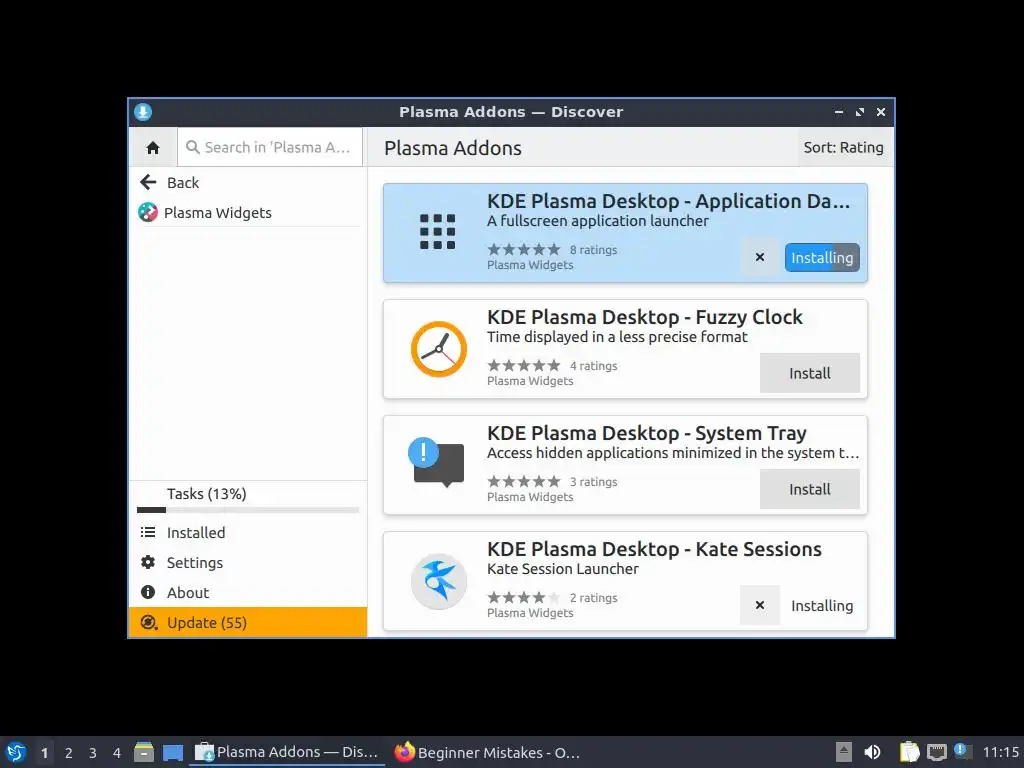1024x768 pixels.
Task: Go to Discover home via house icon
Action: pos(153,148)
